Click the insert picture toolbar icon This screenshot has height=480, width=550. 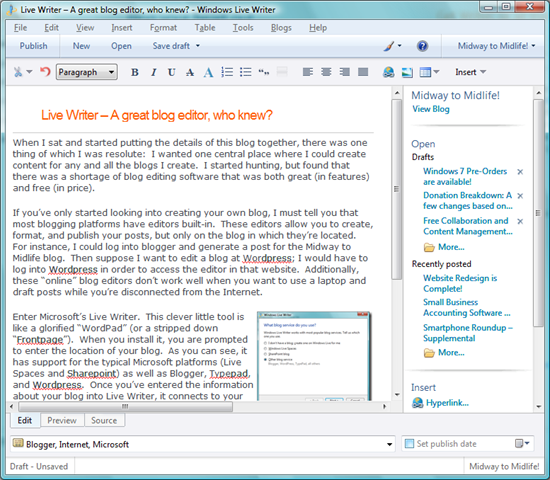click(x=407, y=72)
